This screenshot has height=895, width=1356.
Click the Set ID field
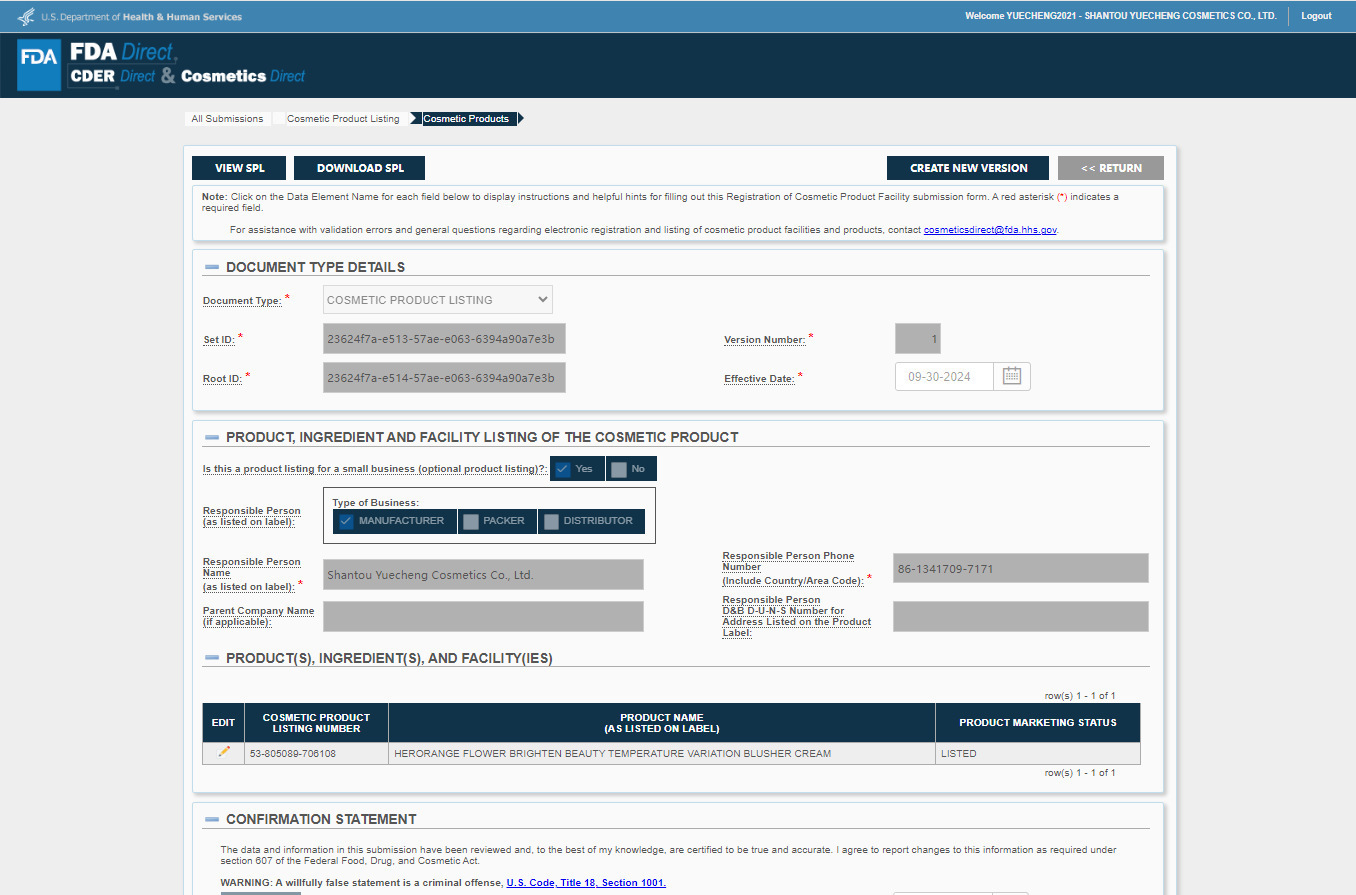tap(444, 338)
